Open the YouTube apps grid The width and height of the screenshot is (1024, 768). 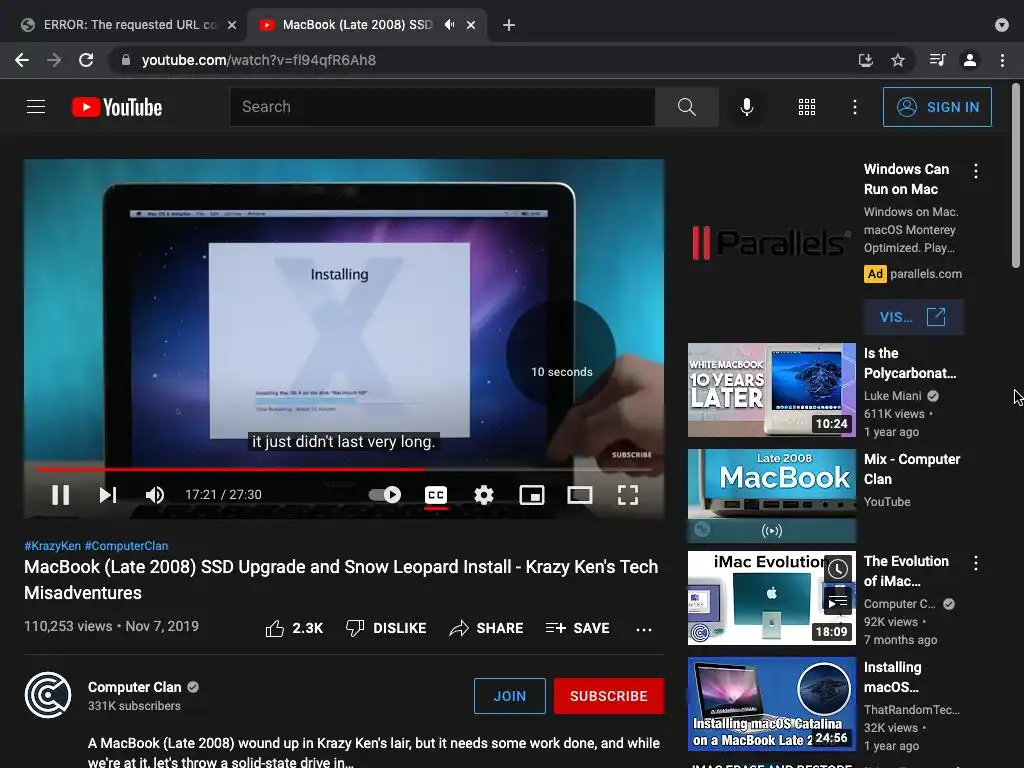(807, 107)
